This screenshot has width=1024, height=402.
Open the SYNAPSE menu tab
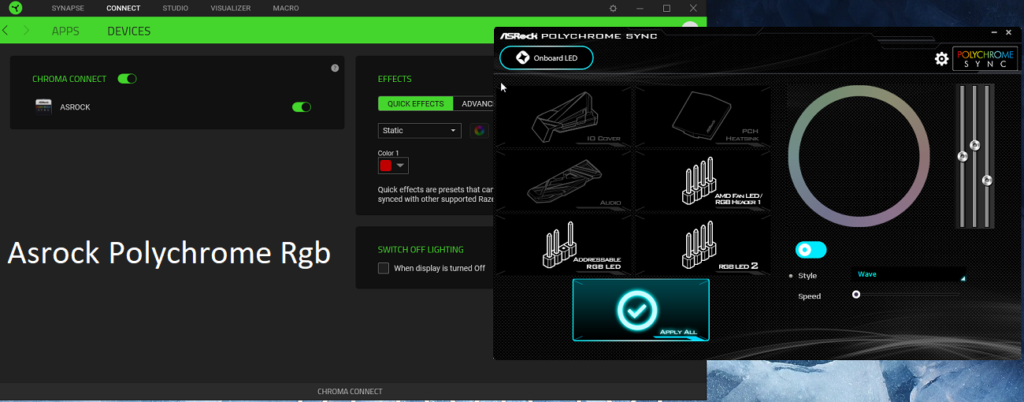point(68,8)
